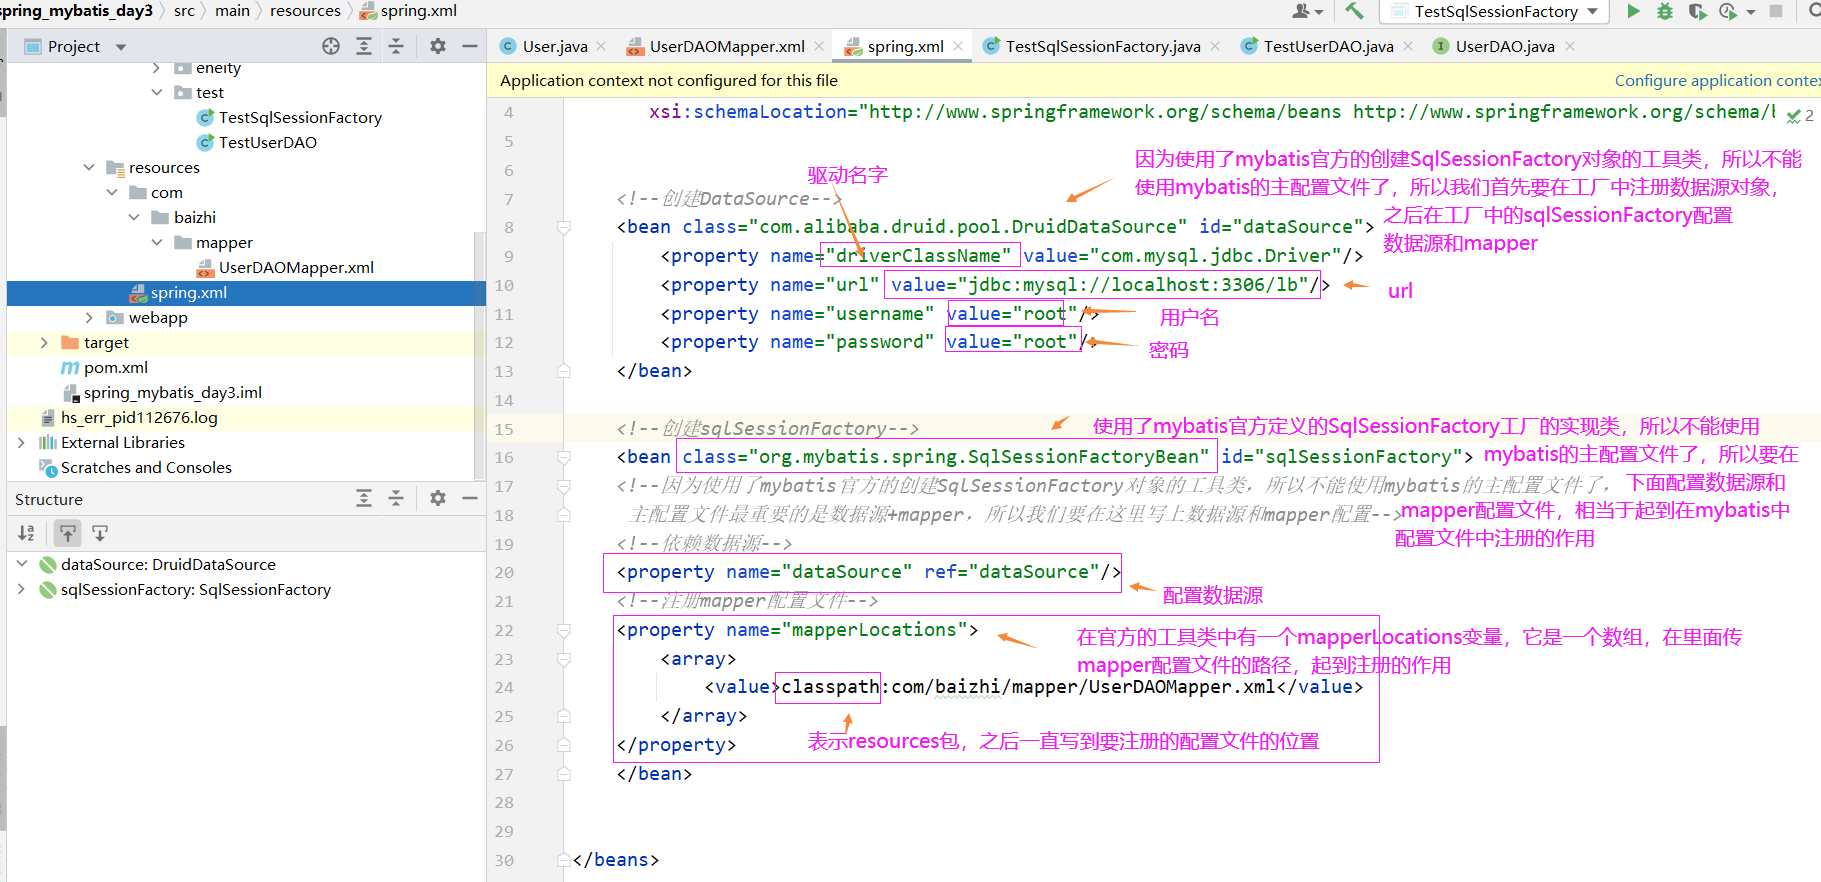Toggle autoscroll to source in Structure

pyautogui.click(x=68, y=533)
